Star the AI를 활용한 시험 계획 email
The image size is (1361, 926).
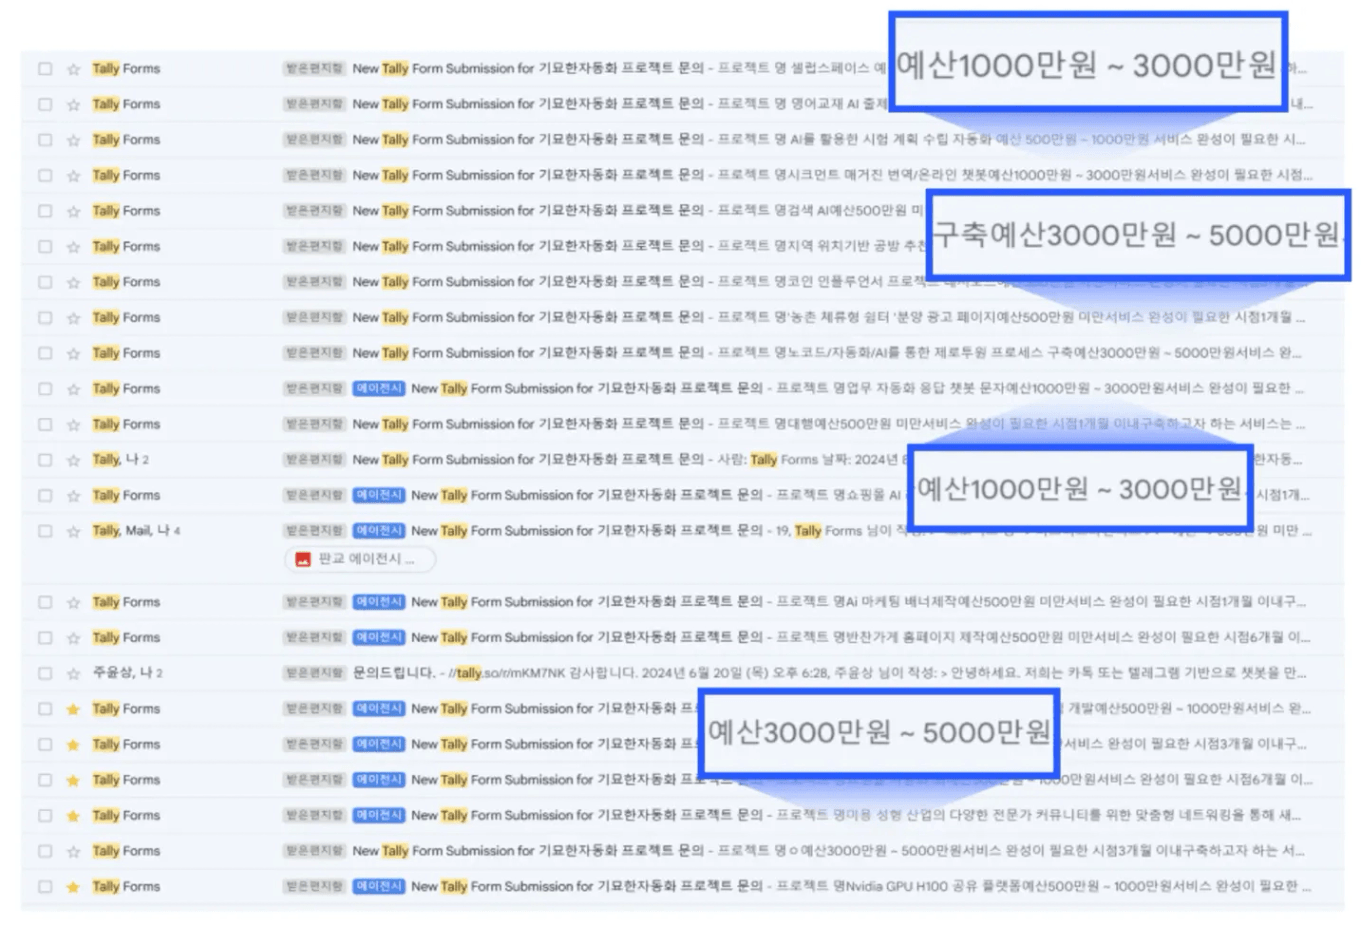point(73,140)
